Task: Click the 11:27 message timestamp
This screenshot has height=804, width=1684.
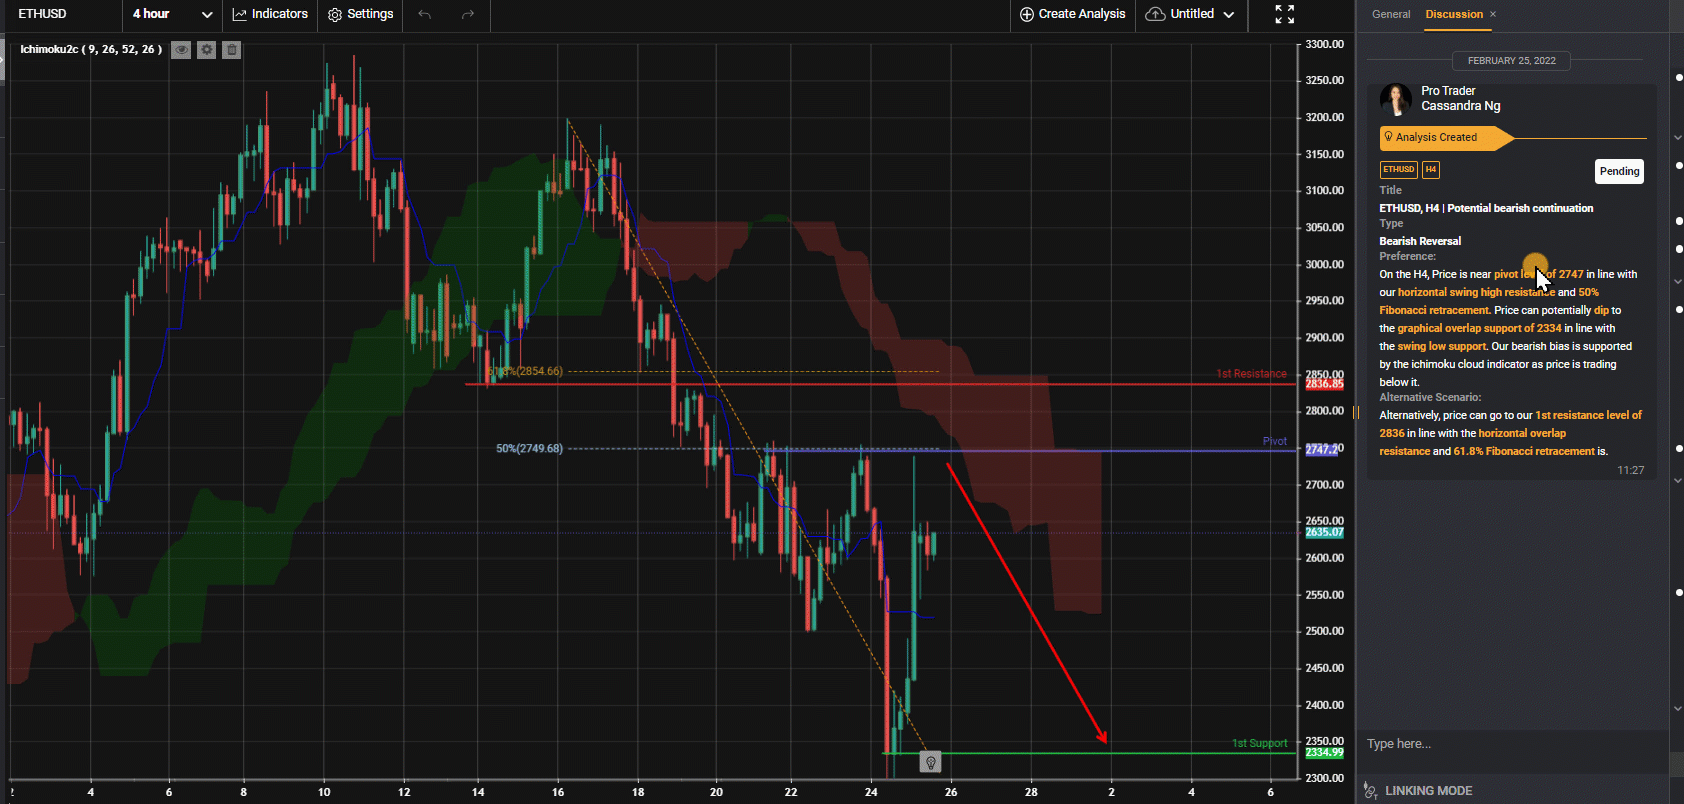Action: pyautogui.click(x=1630, y=470)
